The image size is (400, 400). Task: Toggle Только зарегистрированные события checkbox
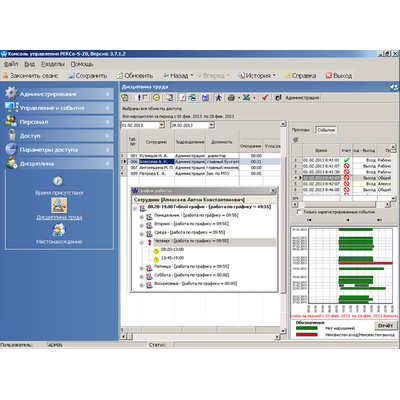[299, 212]
